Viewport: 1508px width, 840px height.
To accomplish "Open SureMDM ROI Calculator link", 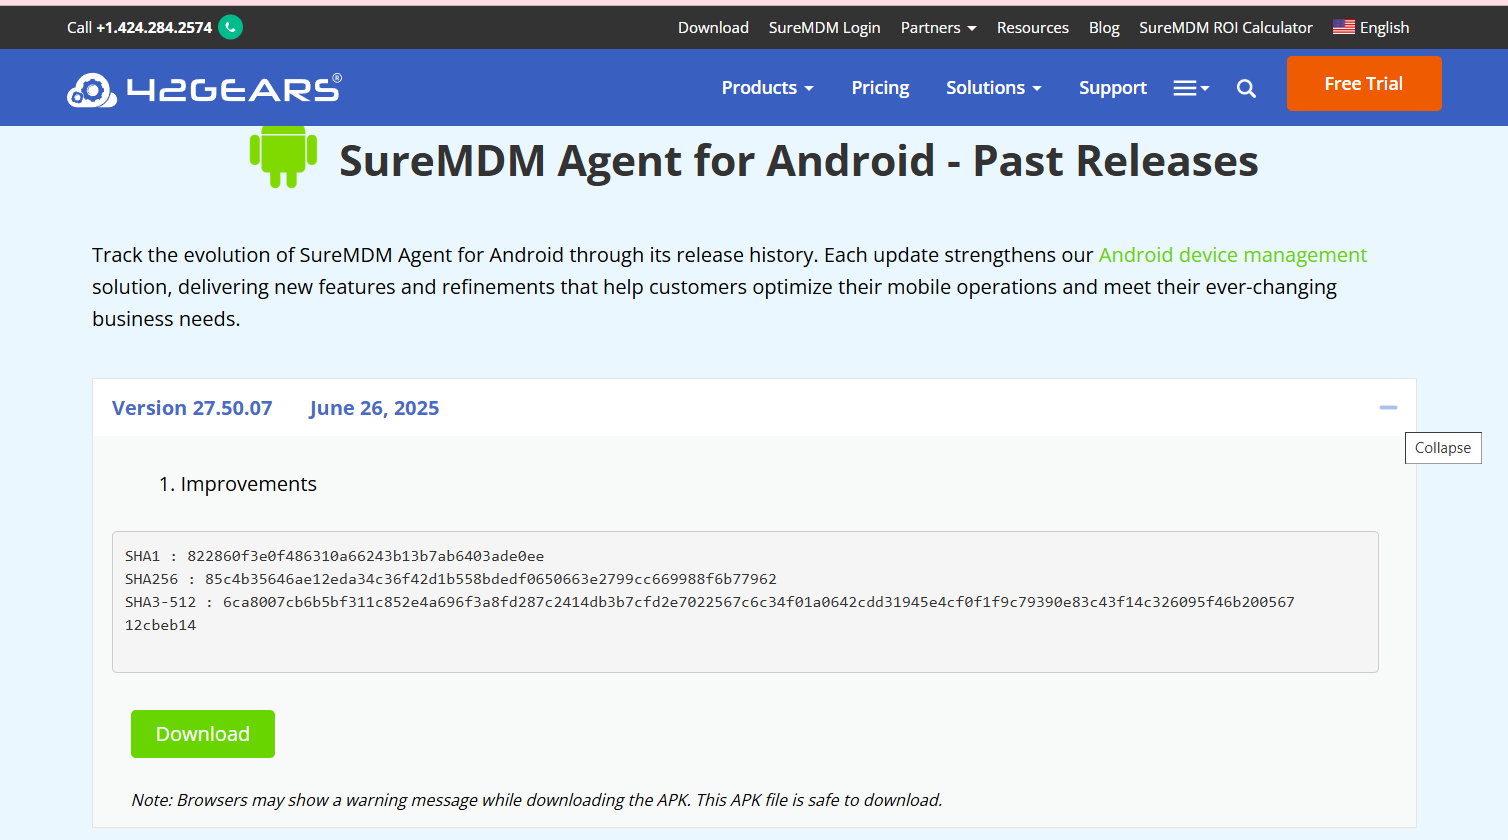I will [x=1225, y=28].
